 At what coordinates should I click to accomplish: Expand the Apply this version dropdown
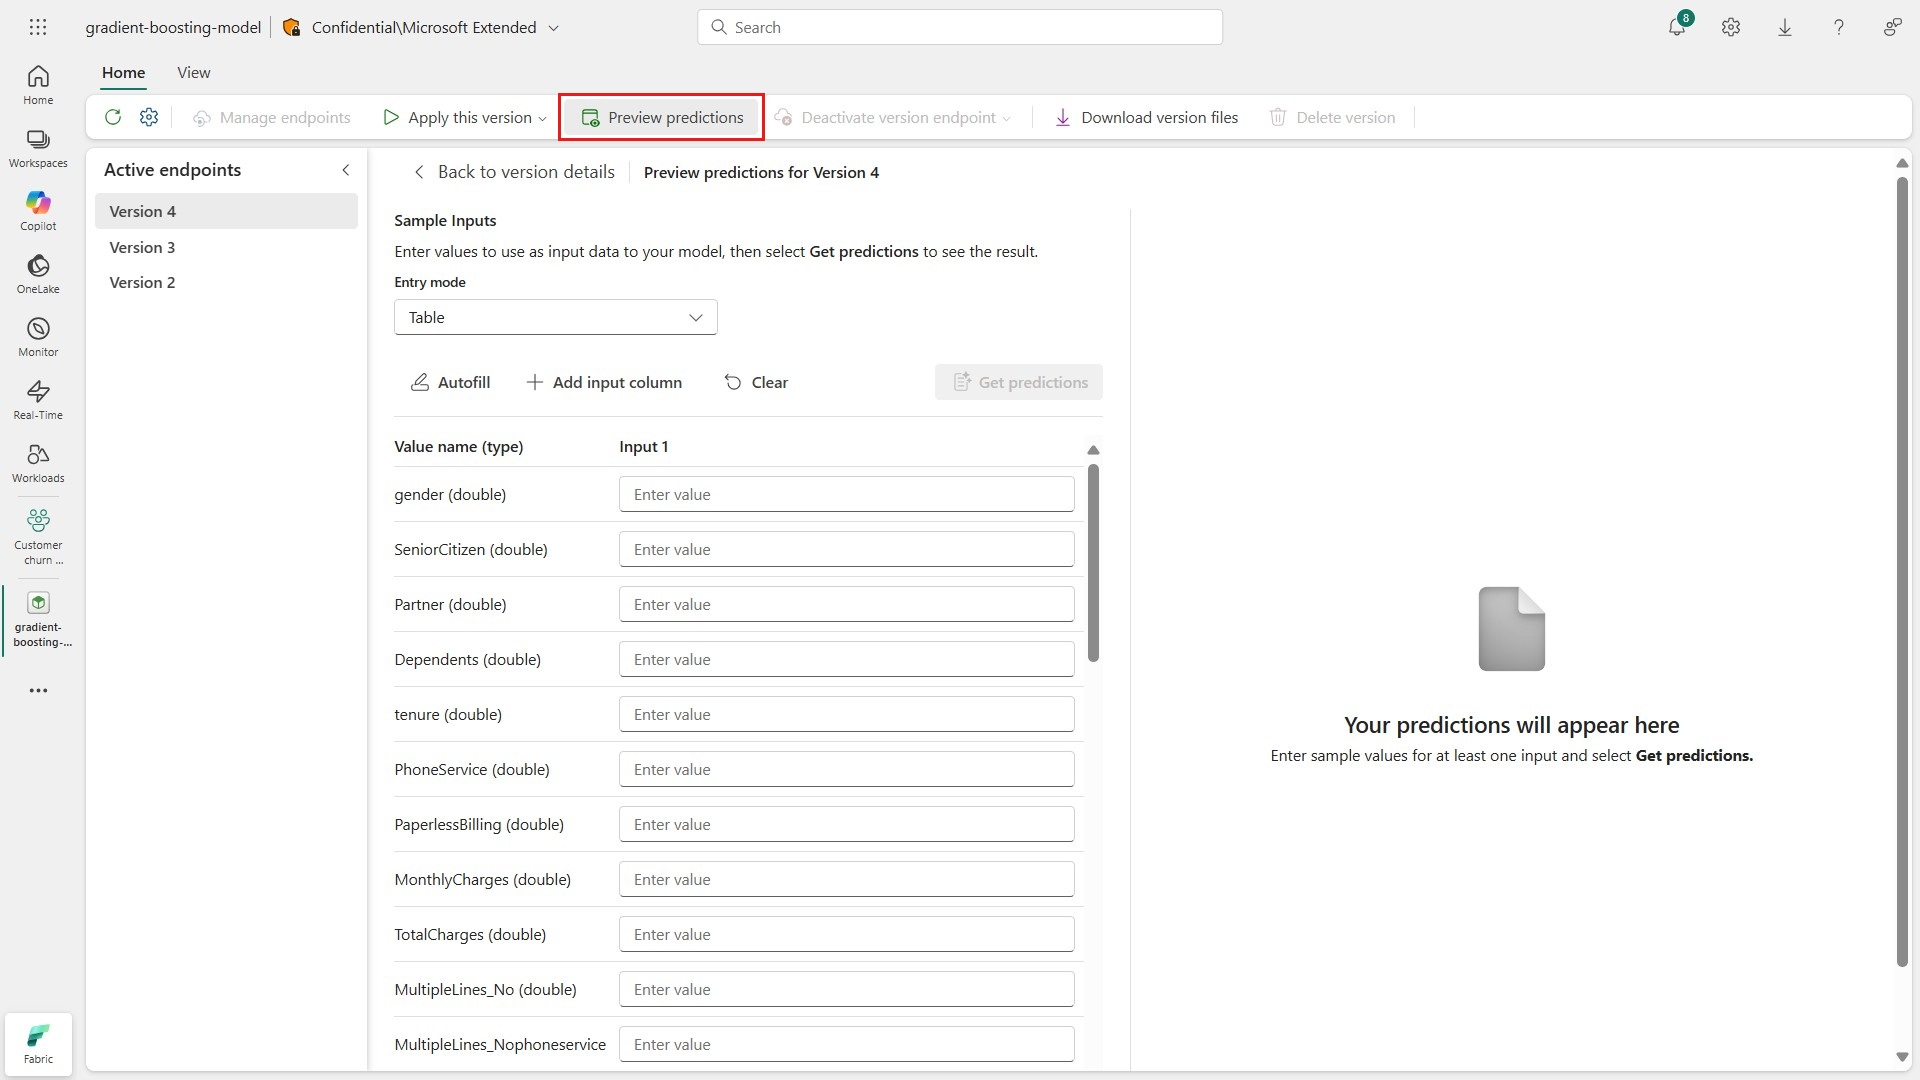point(542,118)
